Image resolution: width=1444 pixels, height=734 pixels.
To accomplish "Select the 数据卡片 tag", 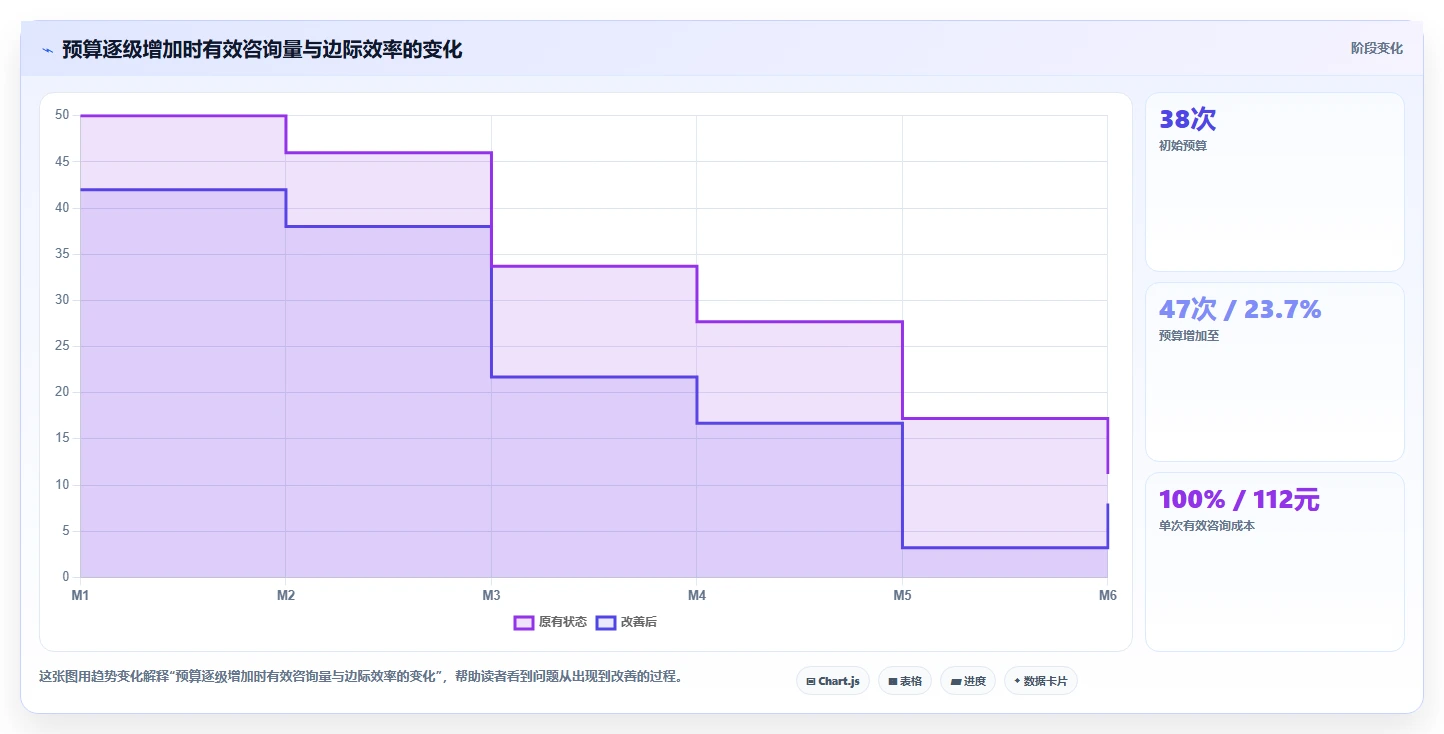I will pos(1041,681).
